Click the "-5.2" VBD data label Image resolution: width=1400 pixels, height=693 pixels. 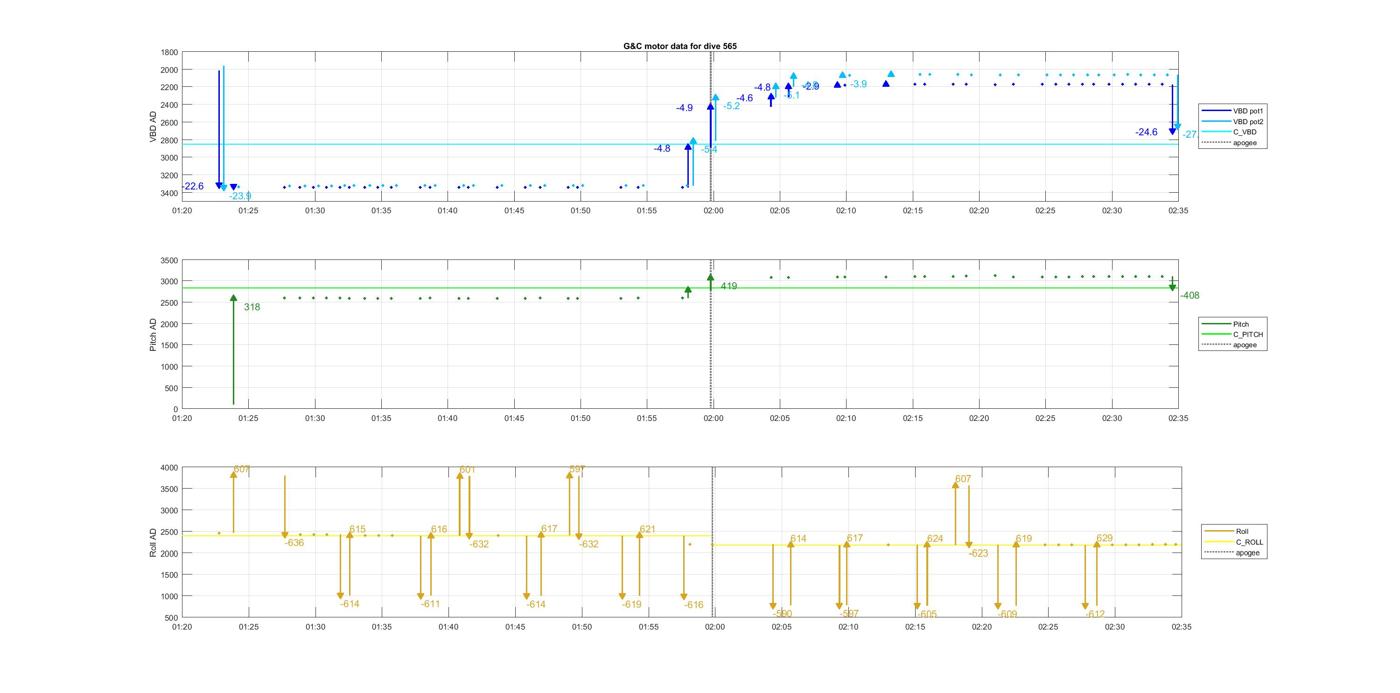[x=731, y=106]
